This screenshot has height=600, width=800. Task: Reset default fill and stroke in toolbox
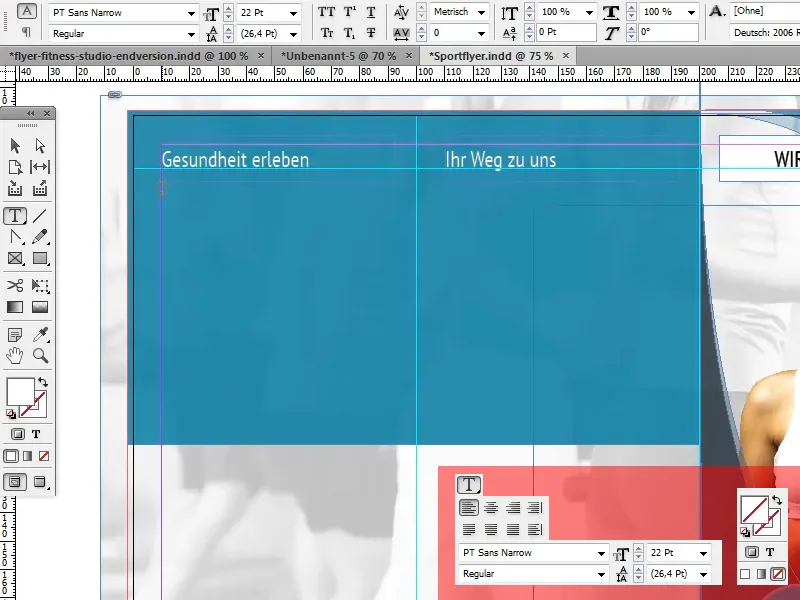pos(11,414)
